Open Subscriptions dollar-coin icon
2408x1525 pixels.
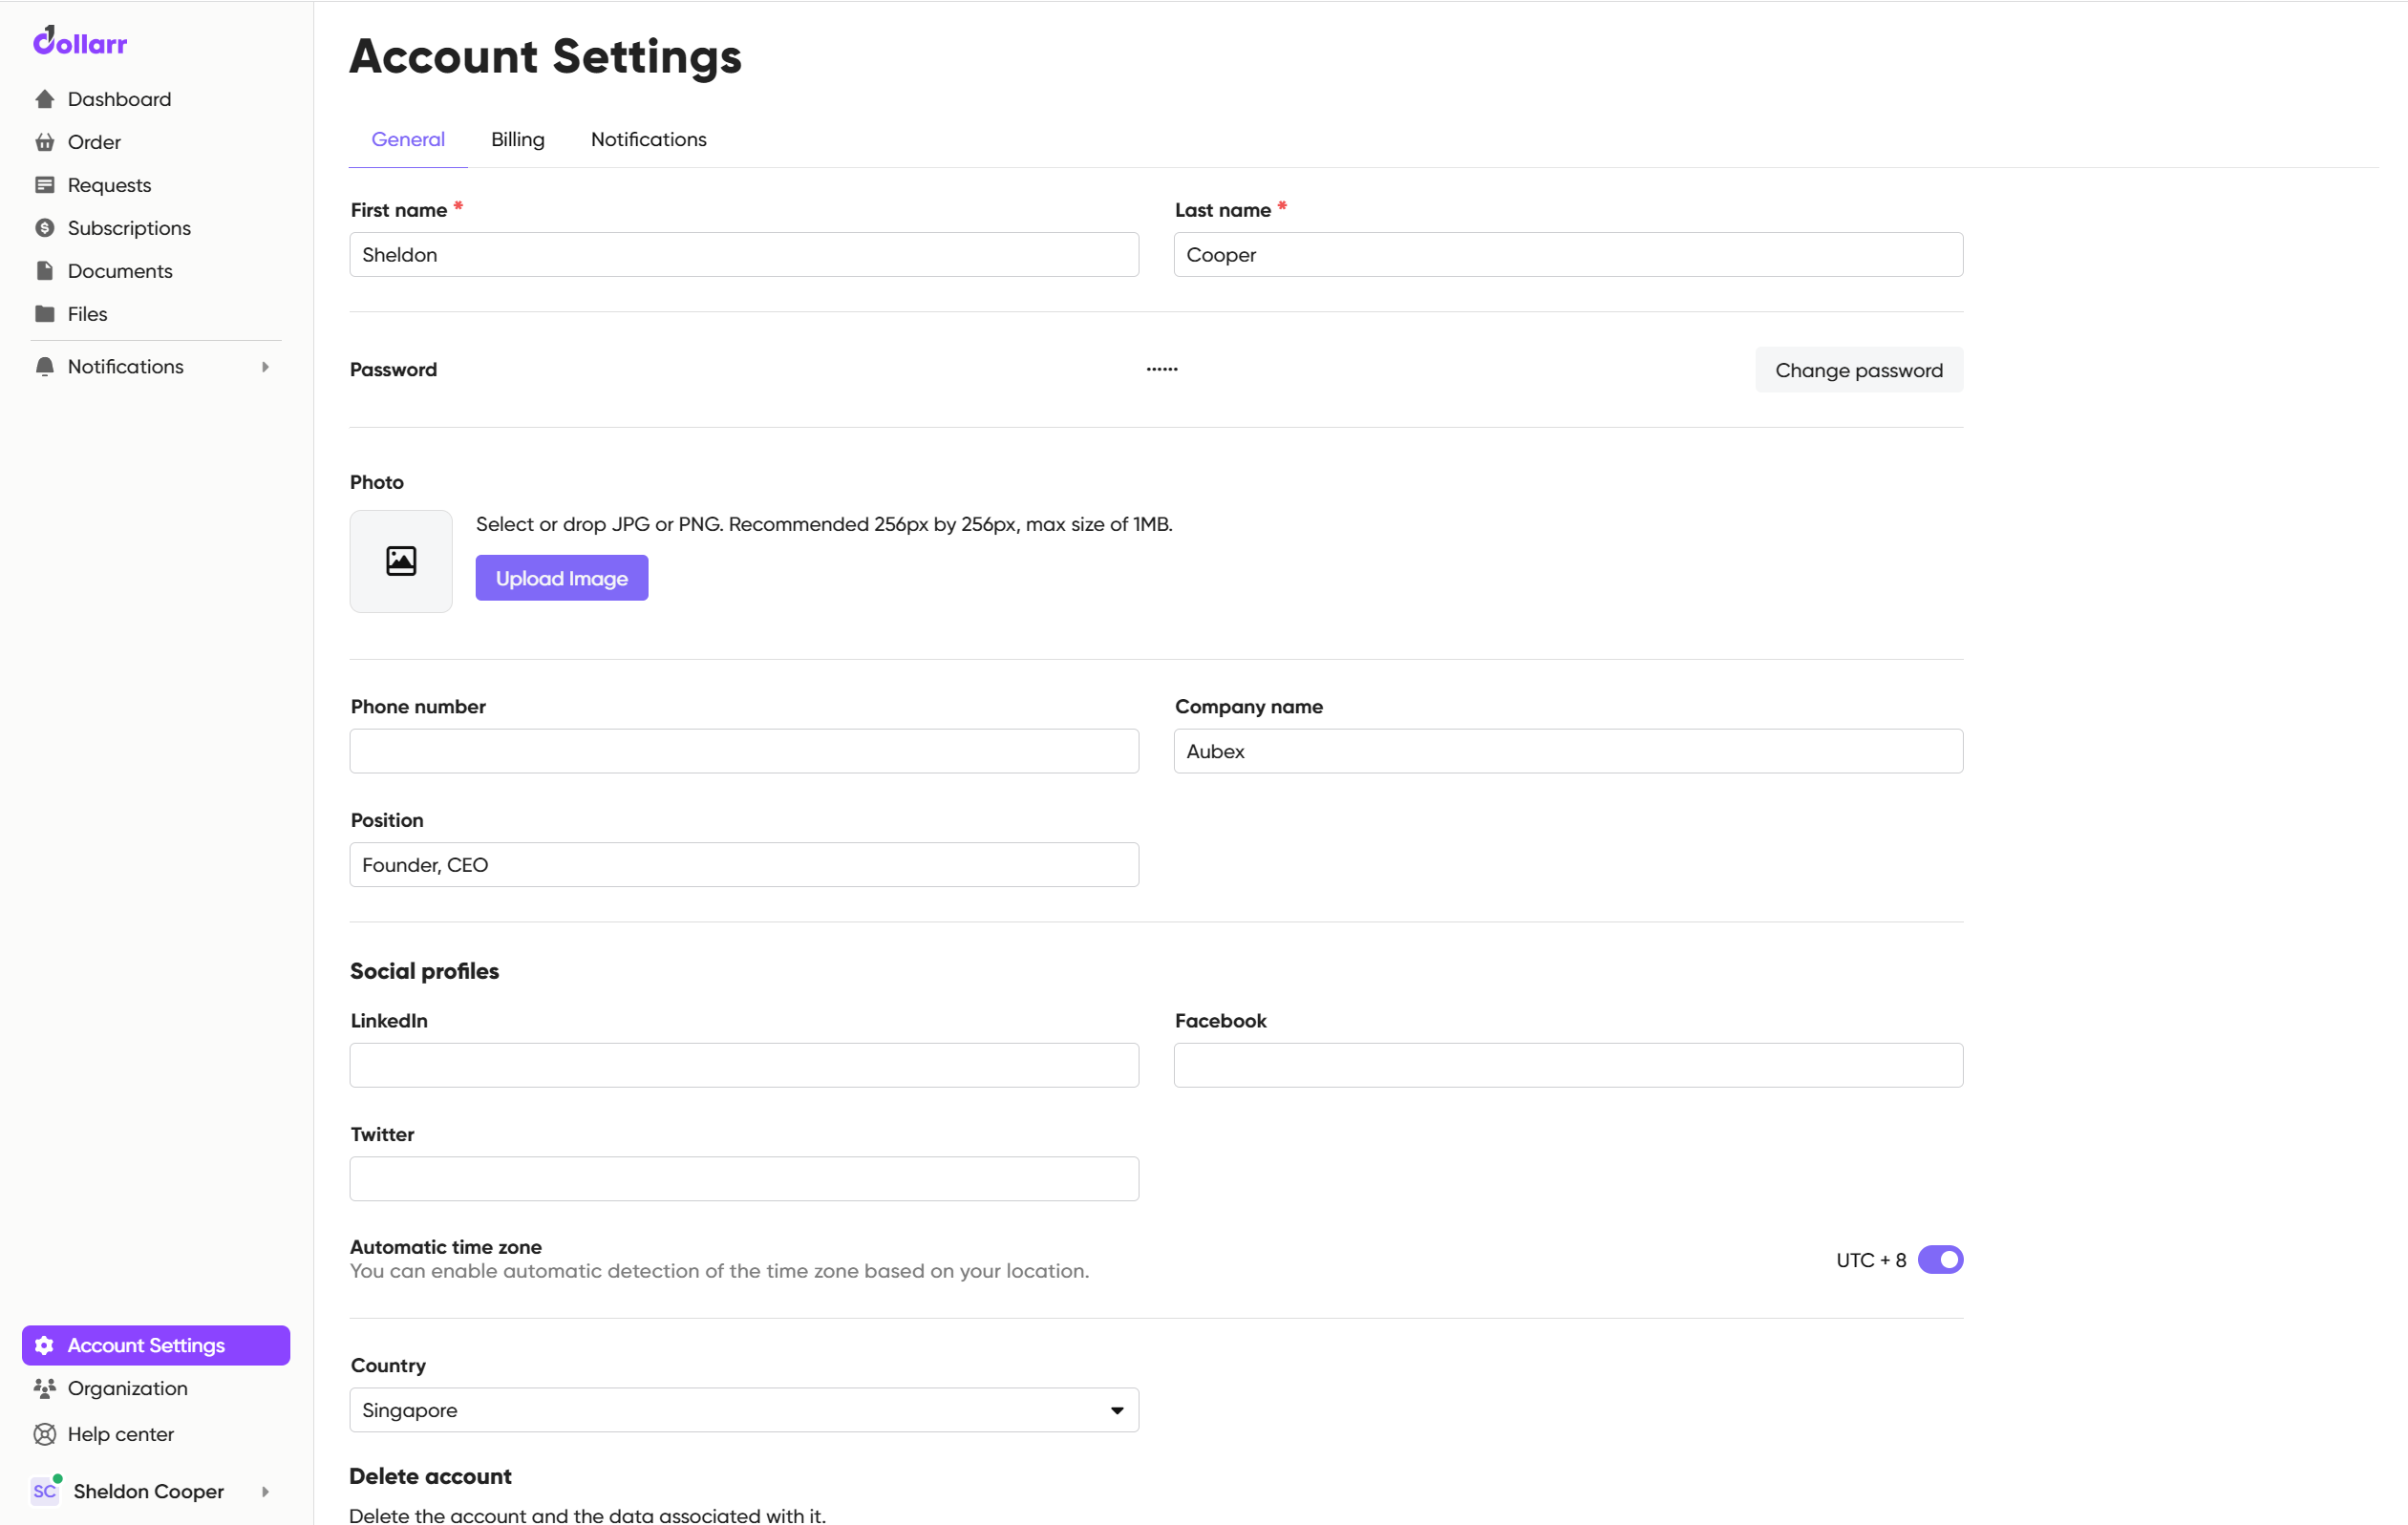click(44, 228)
